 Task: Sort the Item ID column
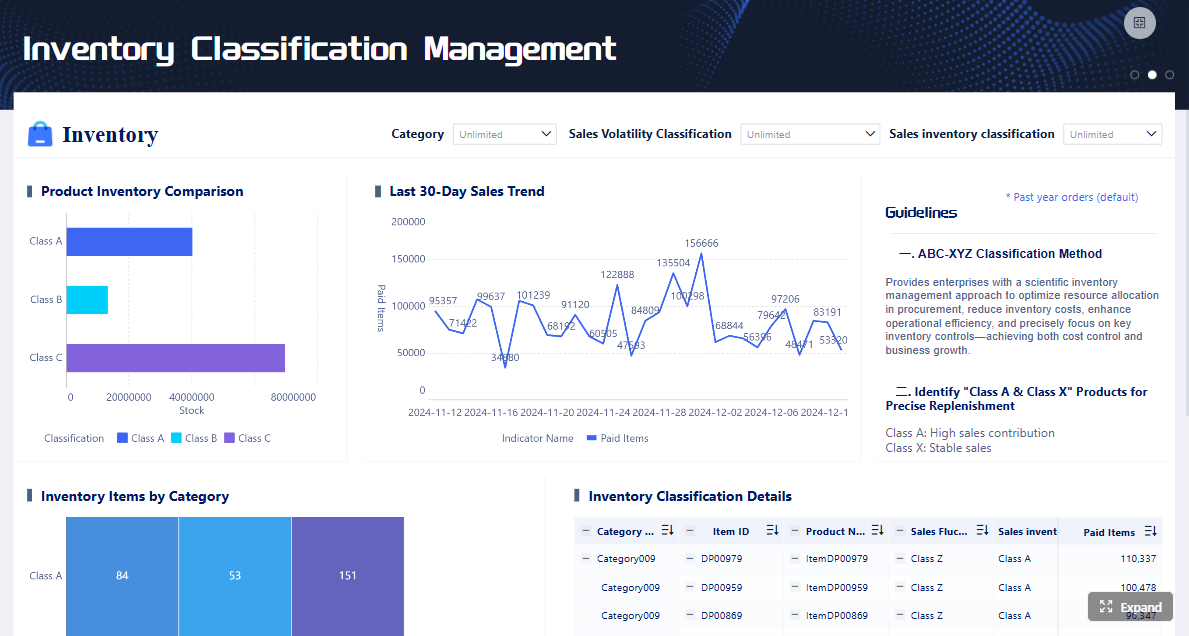772,531
